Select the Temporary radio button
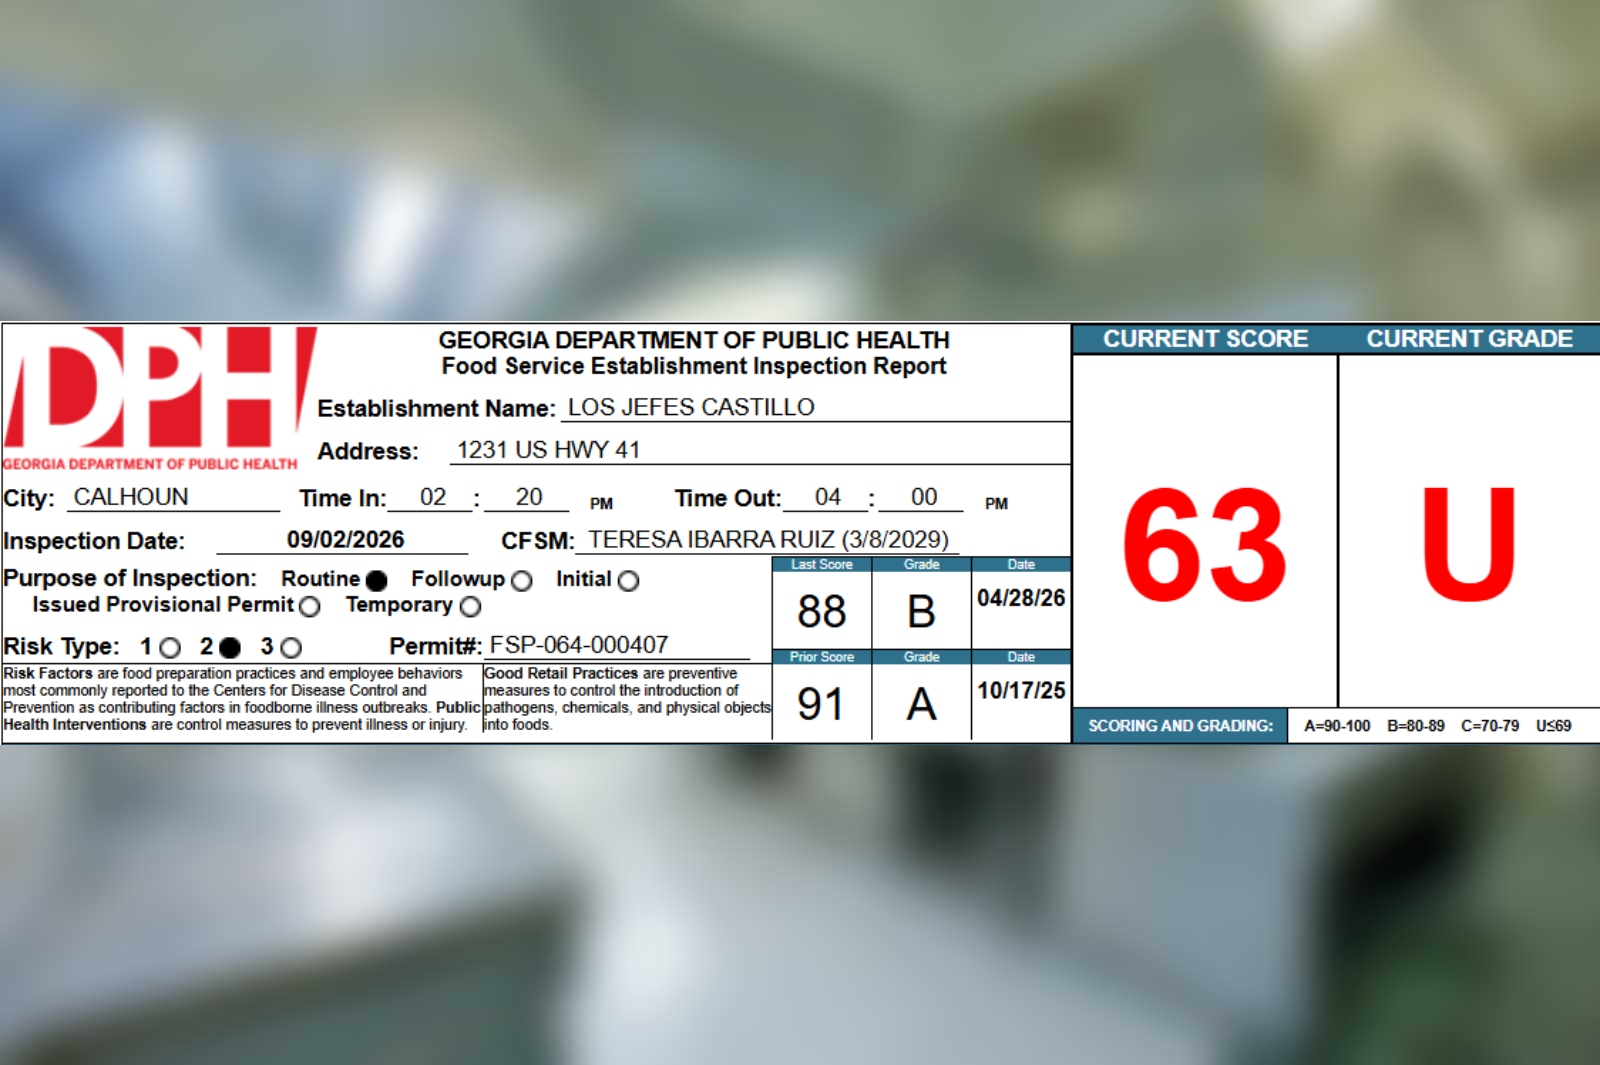Viewport: 1600px width, 1065px height. pyautogui.click(x=470, y=606)
